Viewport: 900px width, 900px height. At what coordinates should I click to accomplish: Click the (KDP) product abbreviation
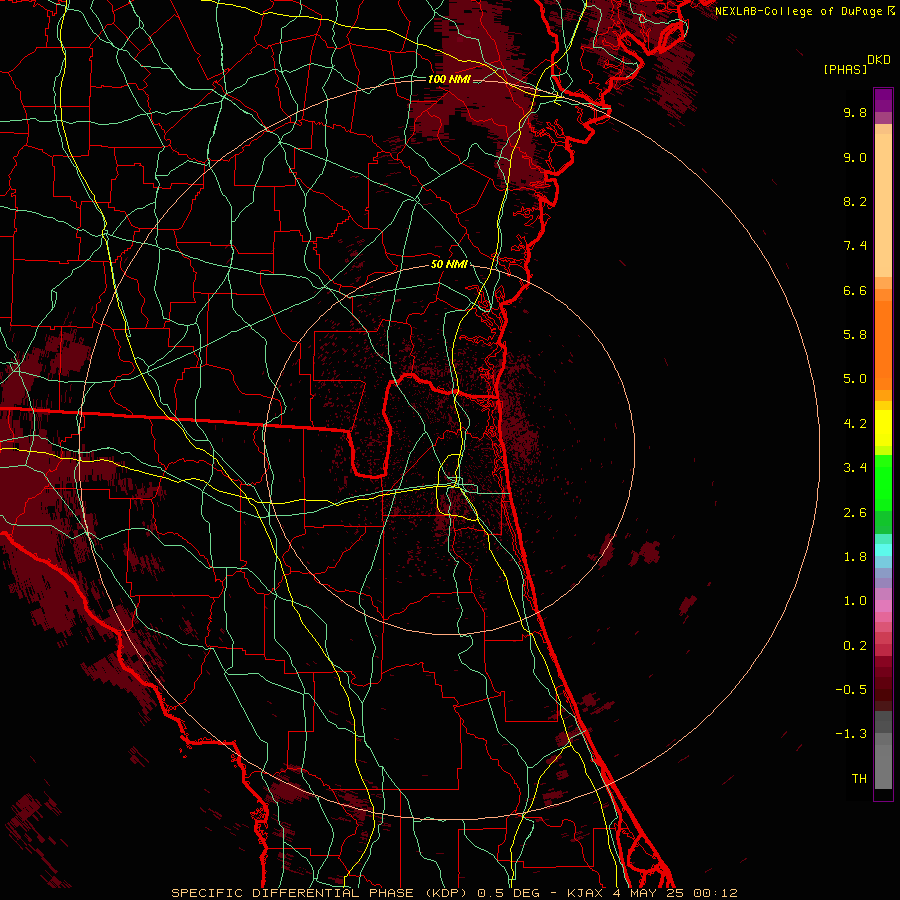click(x=449, y=893)
